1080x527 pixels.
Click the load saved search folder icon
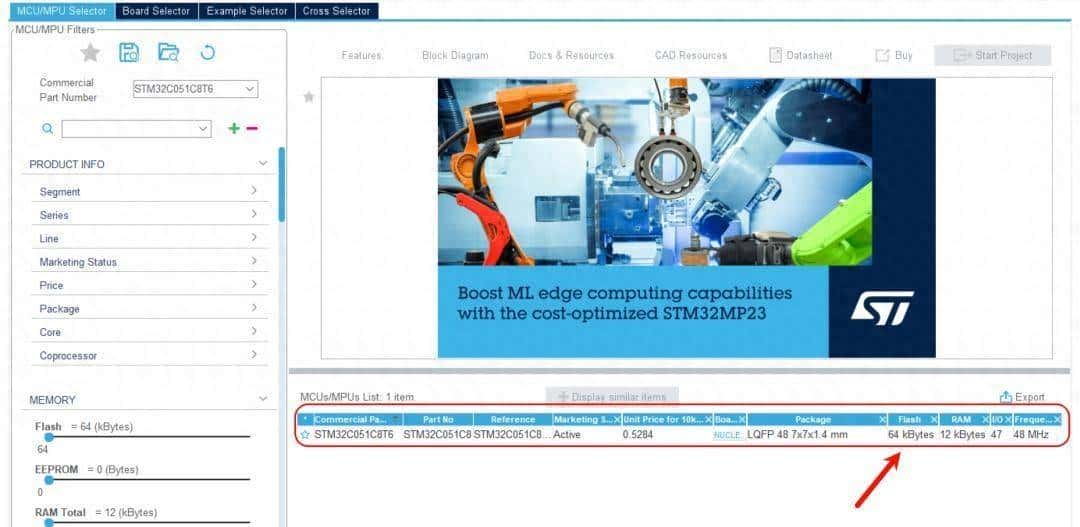(x=168, y=53)
